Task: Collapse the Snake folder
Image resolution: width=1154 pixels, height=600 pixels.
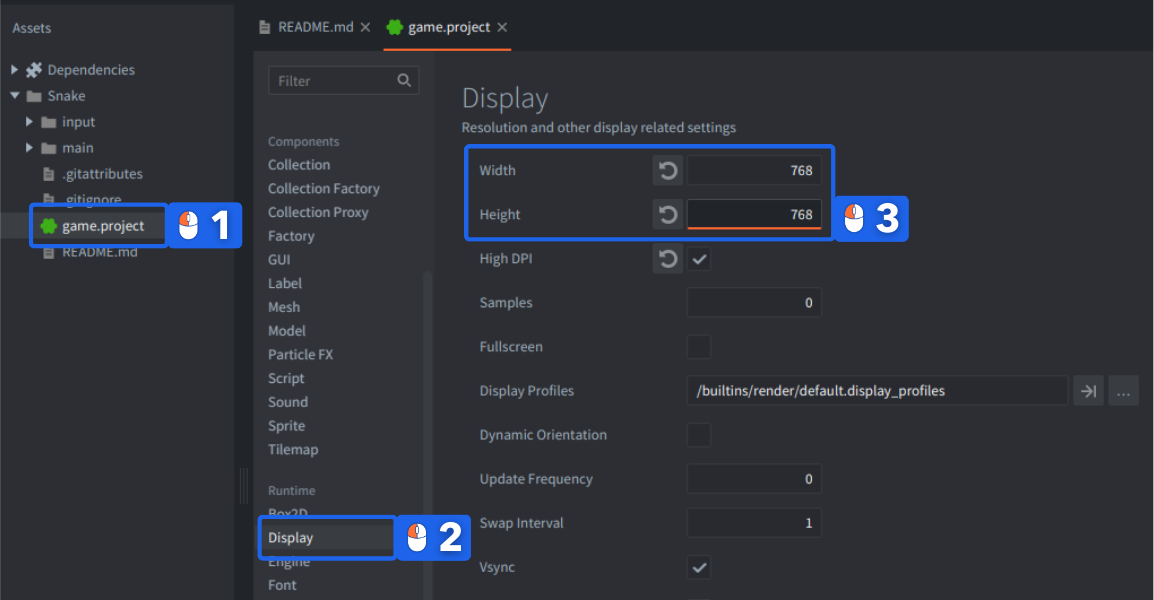Action: tap(15, 96)
